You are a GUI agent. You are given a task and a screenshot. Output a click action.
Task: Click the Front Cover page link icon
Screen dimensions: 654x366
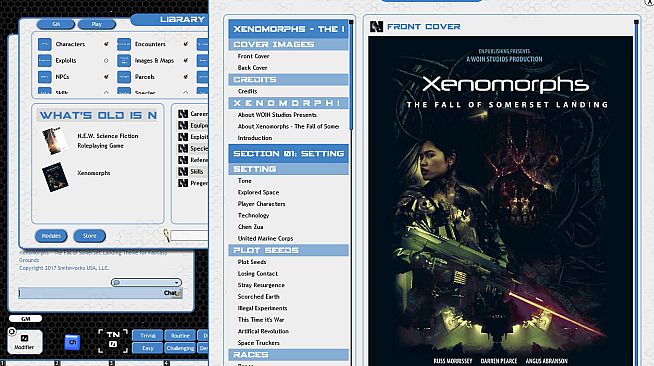(376, 27)
